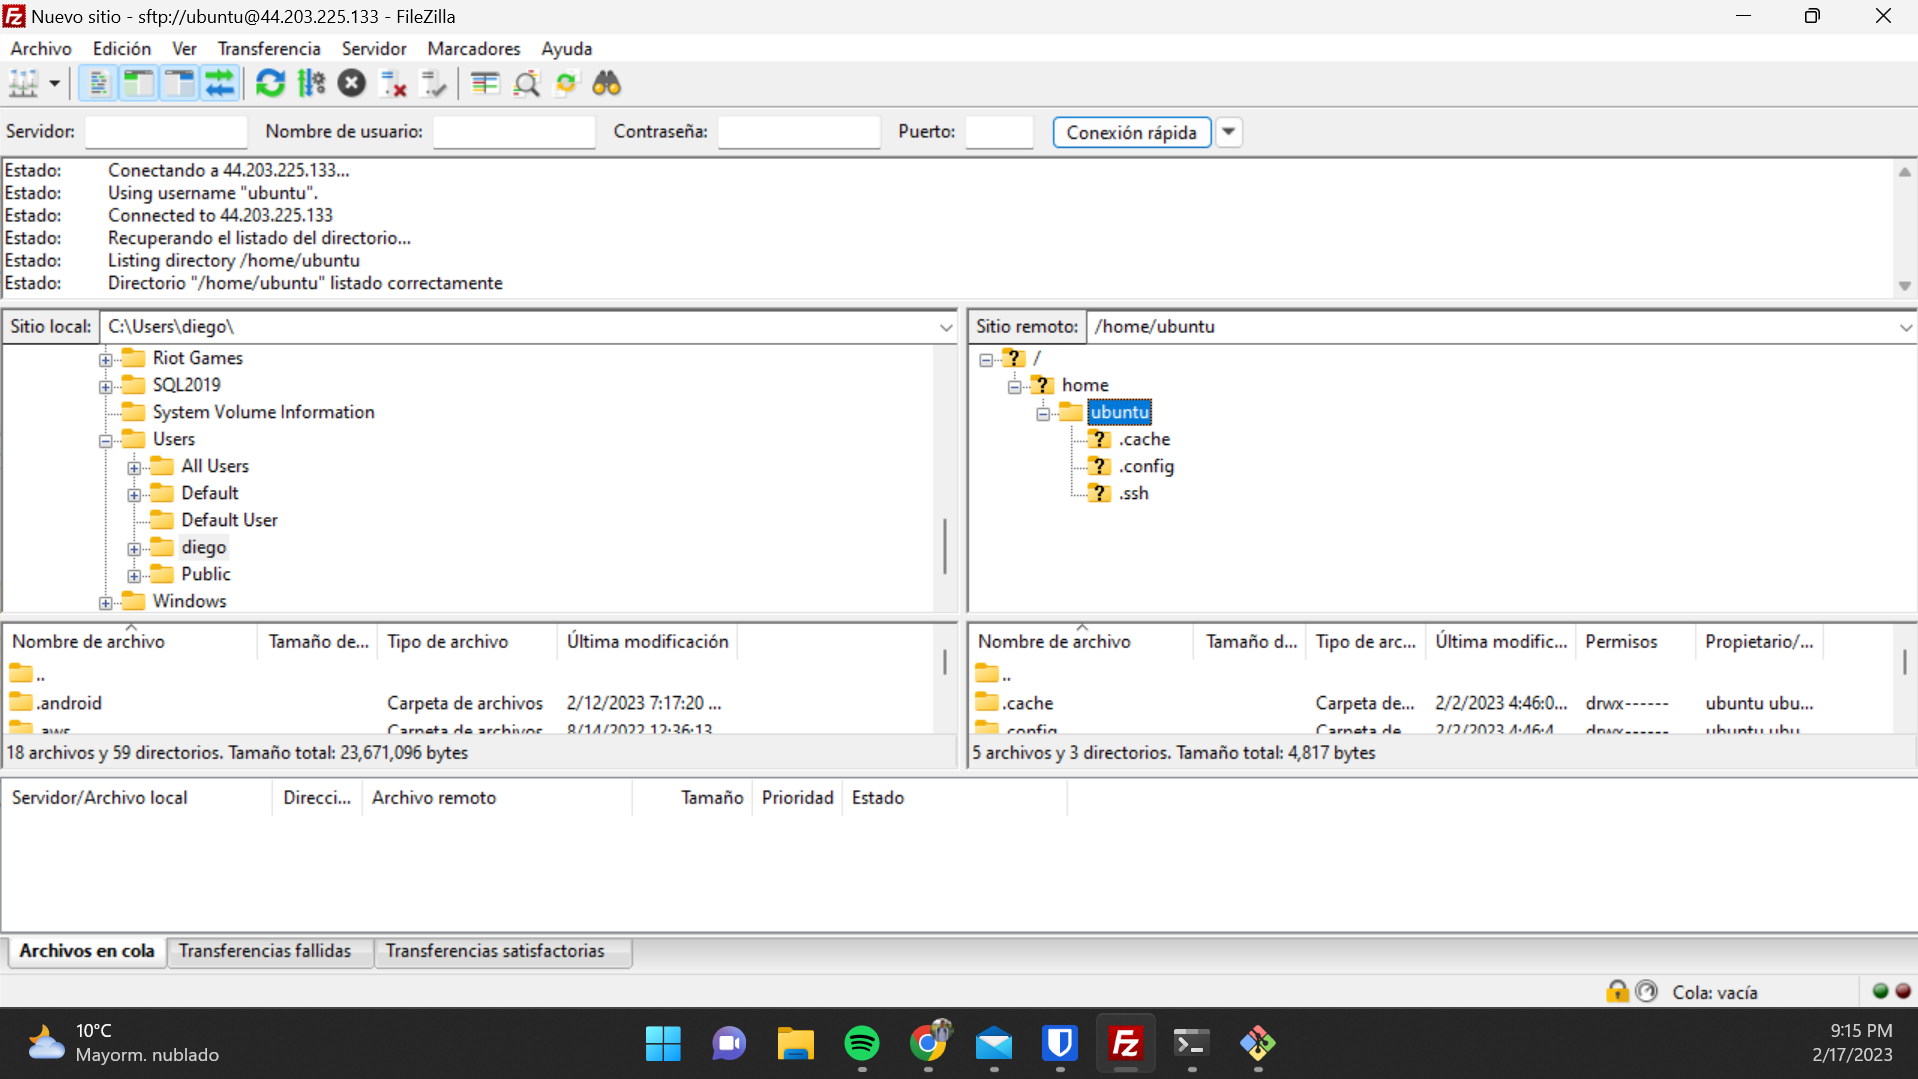Expand the diego folder in local tree
1918x1079 pixels.
(135, 548)
